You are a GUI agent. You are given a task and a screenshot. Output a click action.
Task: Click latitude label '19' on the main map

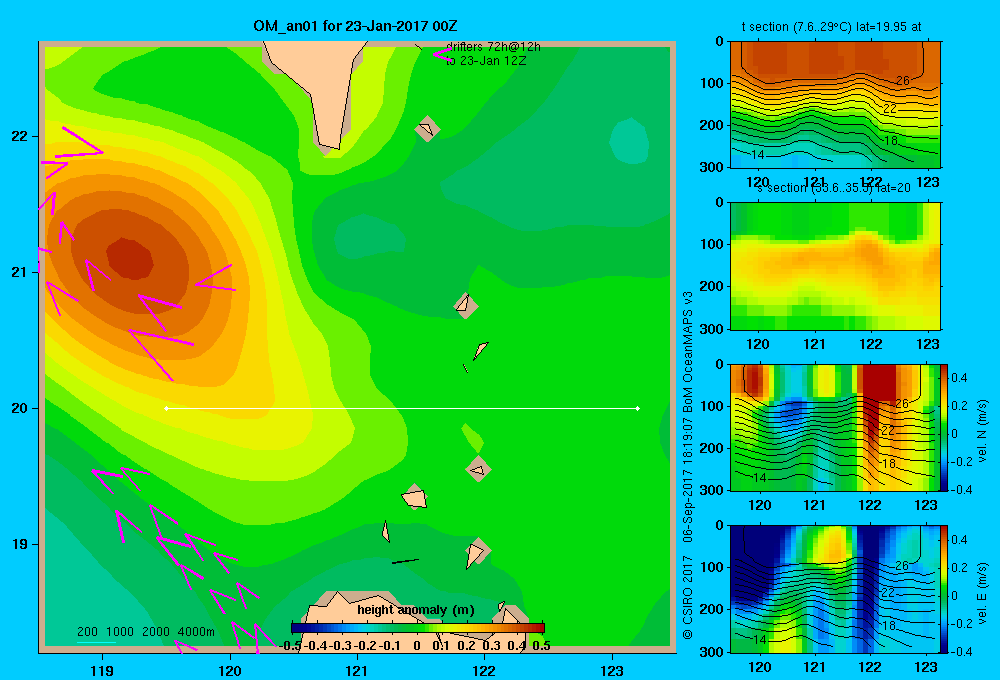tap(20, 544)
